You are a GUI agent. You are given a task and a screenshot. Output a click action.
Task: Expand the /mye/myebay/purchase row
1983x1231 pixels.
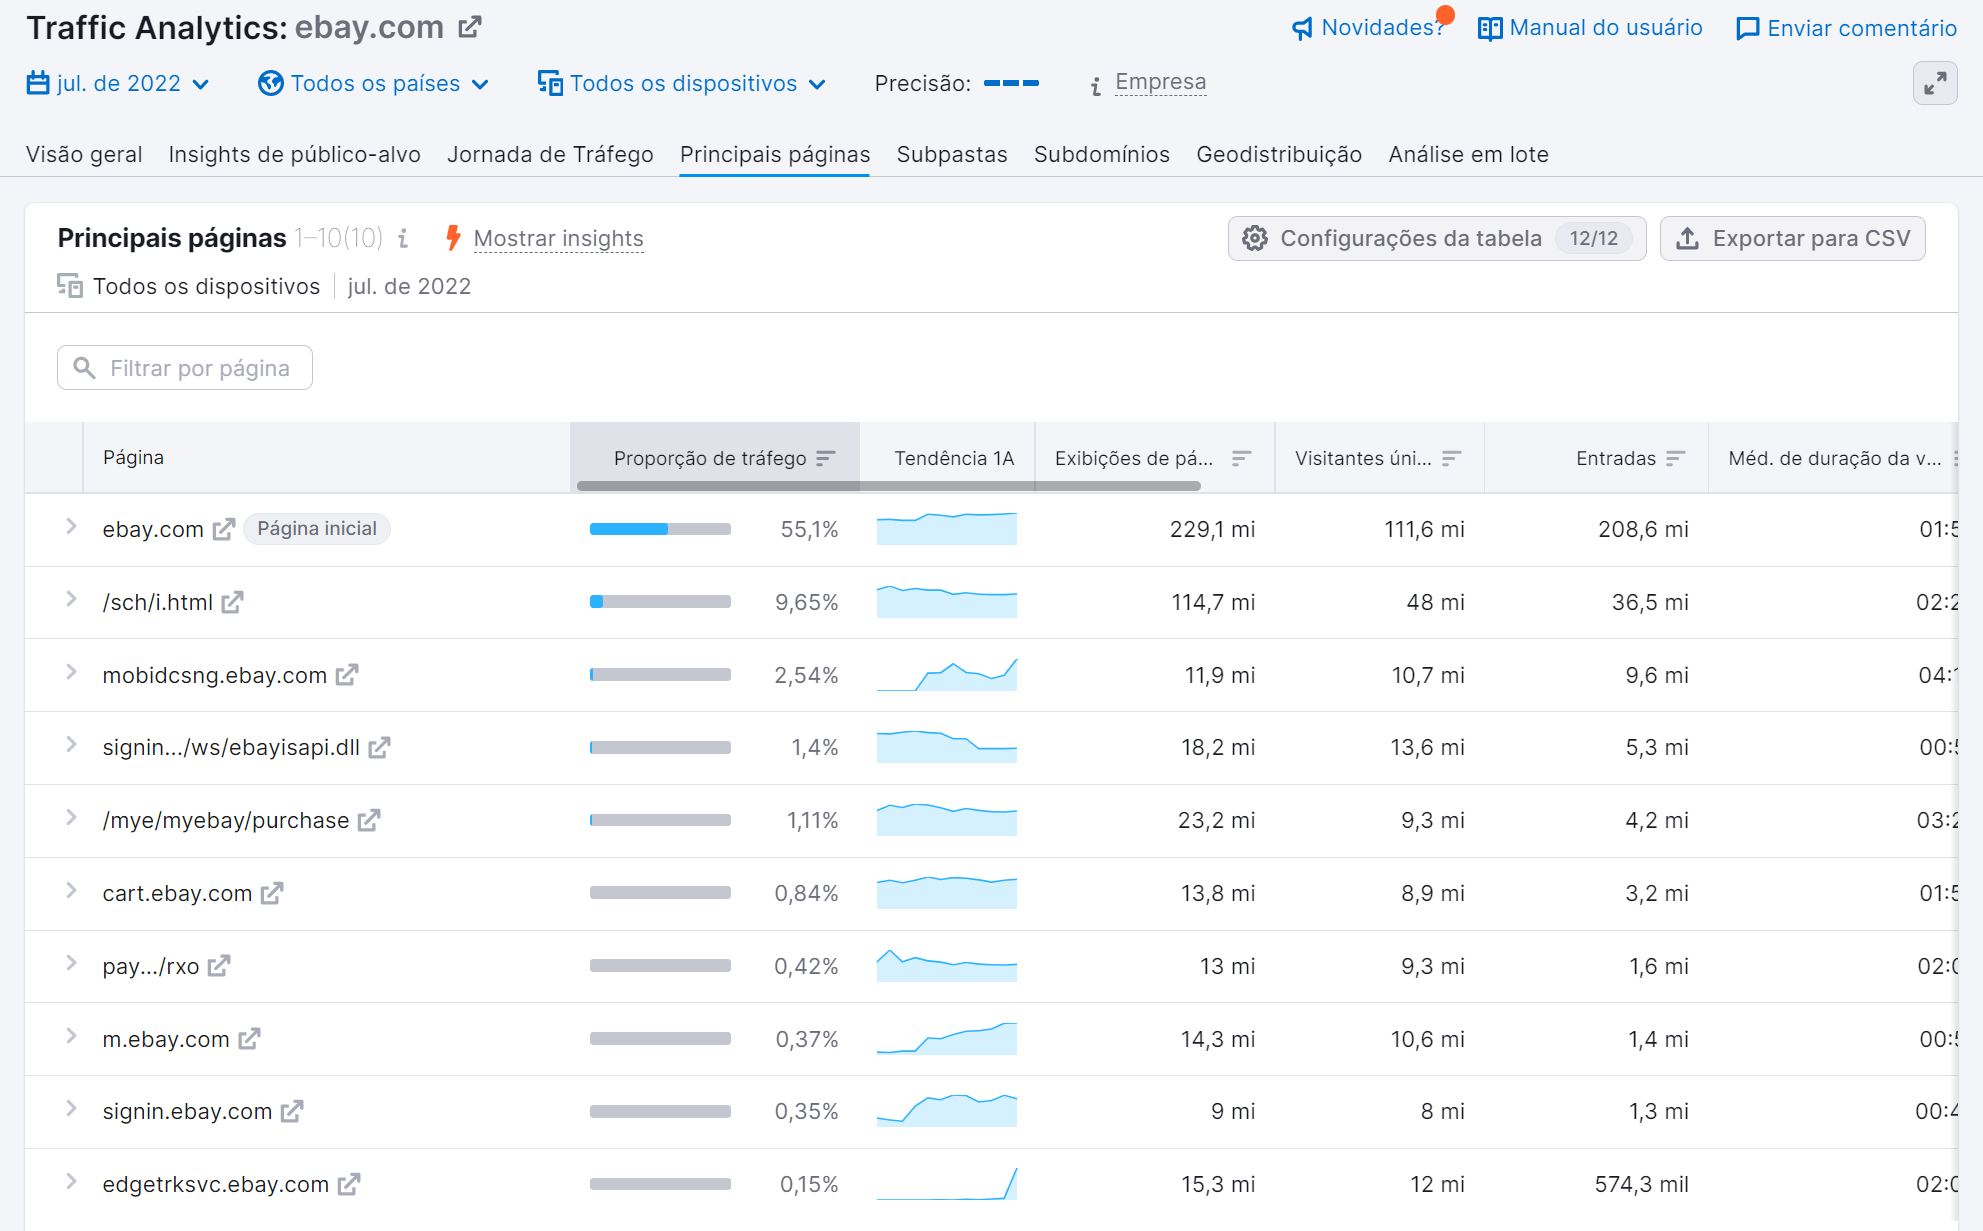(x=71, y=818)
